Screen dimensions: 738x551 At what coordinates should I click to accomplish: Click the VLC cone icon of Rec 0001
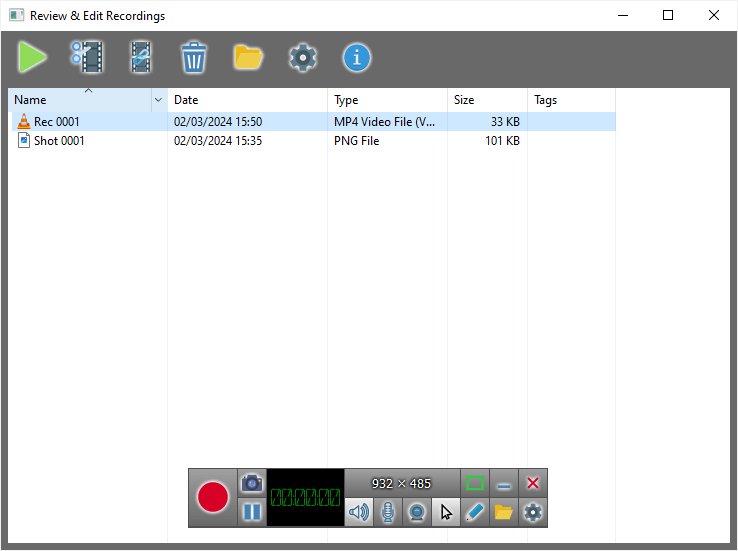click(24, 121)
